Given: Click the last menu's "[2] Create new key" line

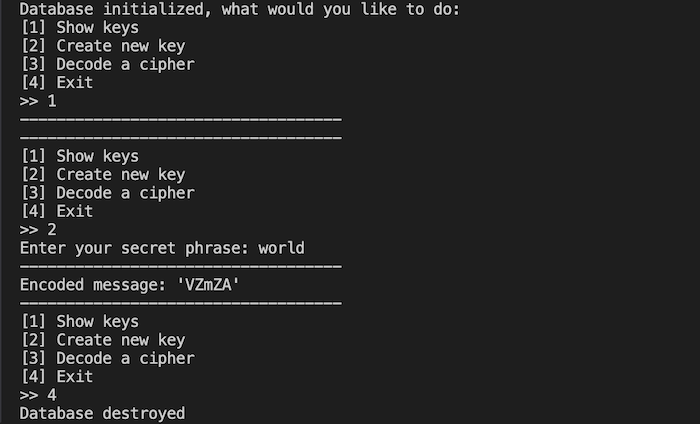Looking at the screenshot, I should (x=102, y=340).
